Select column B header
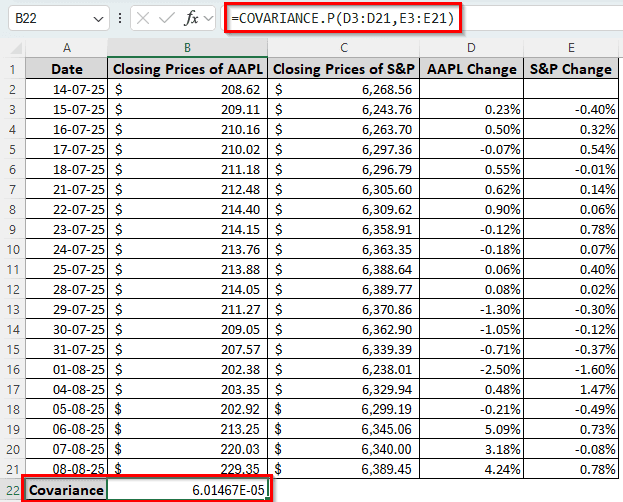Image resolution: width=623 pixels, height=502 pixels. point(187,48)
